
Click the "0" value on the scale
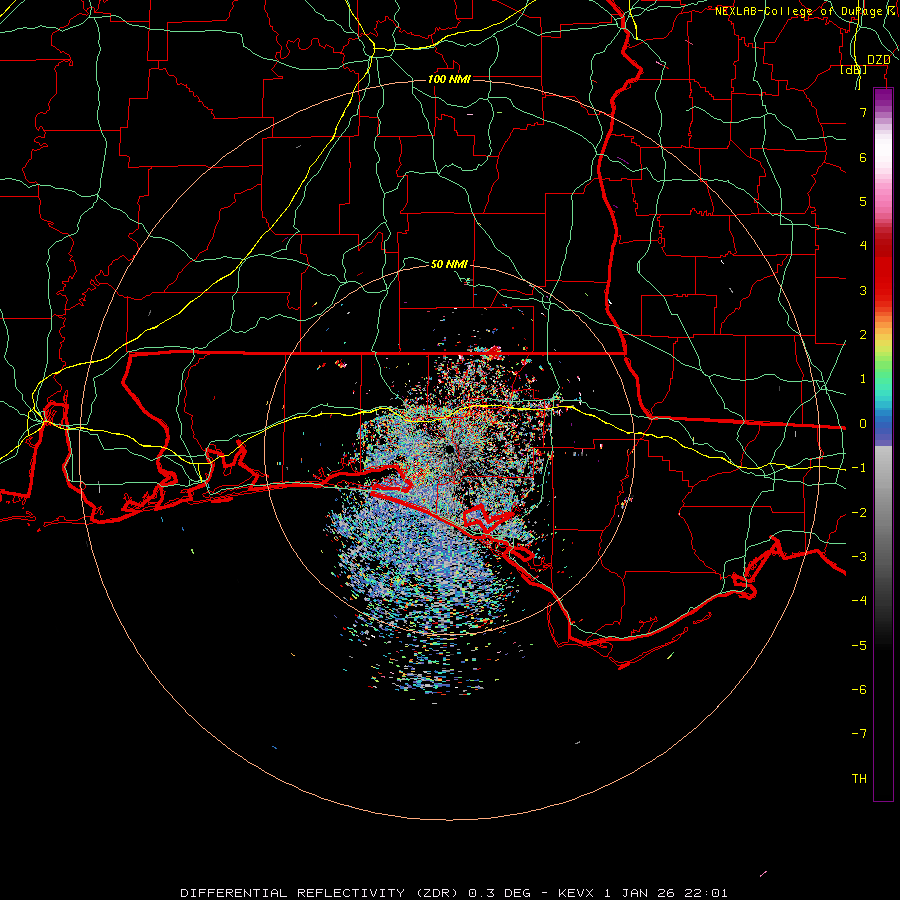click(x=863, y=424)
